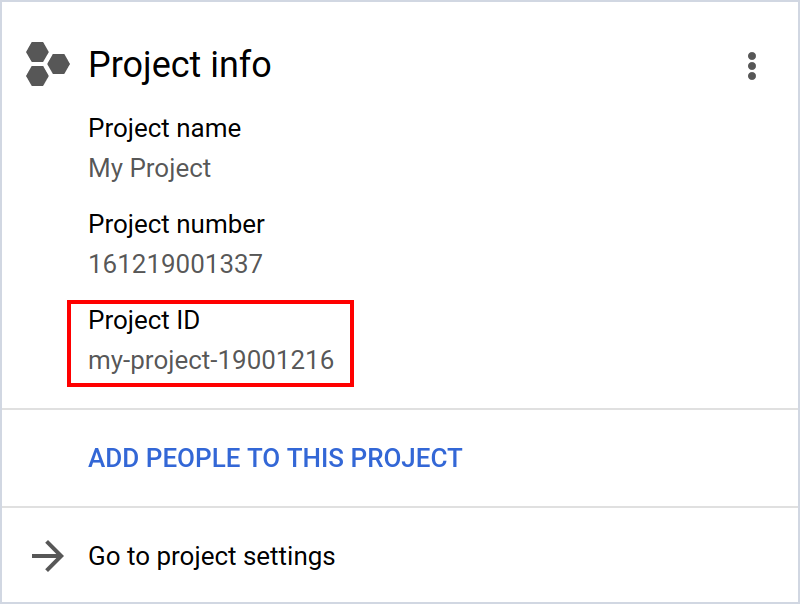Click the red-highlighted Project ID box

coord(210,343)
